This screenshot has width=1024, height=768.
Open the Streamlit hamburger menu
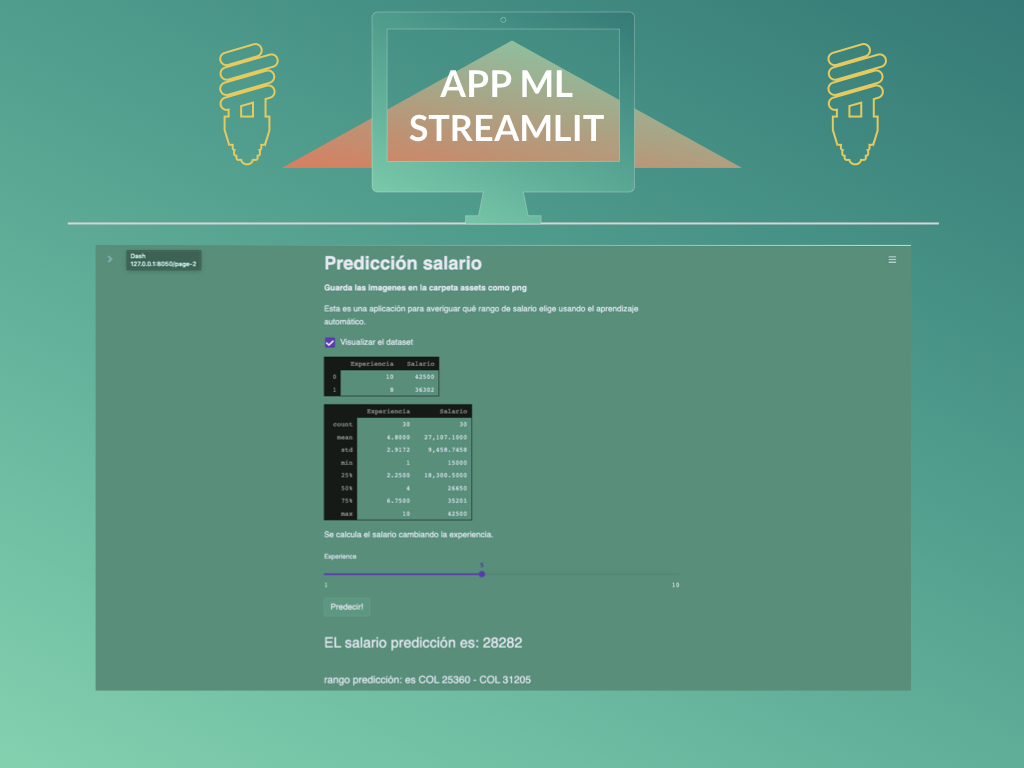click(x=892, y=259)
